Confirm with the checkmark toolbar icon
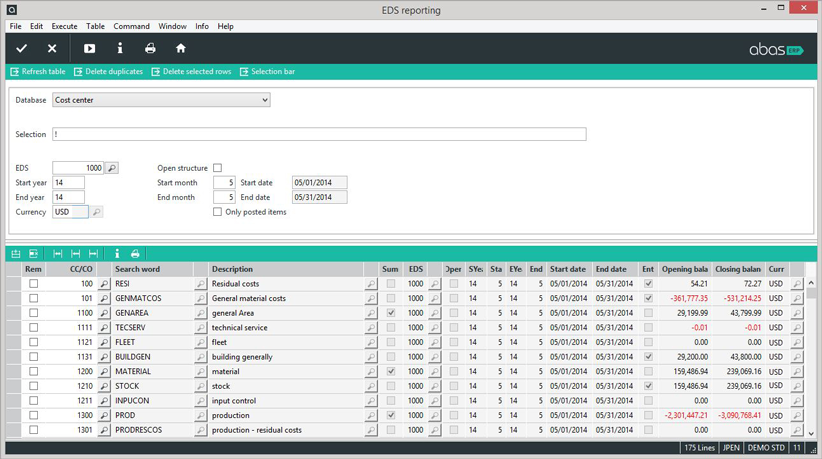The image size is (822, 459). [x=21, y=48]
